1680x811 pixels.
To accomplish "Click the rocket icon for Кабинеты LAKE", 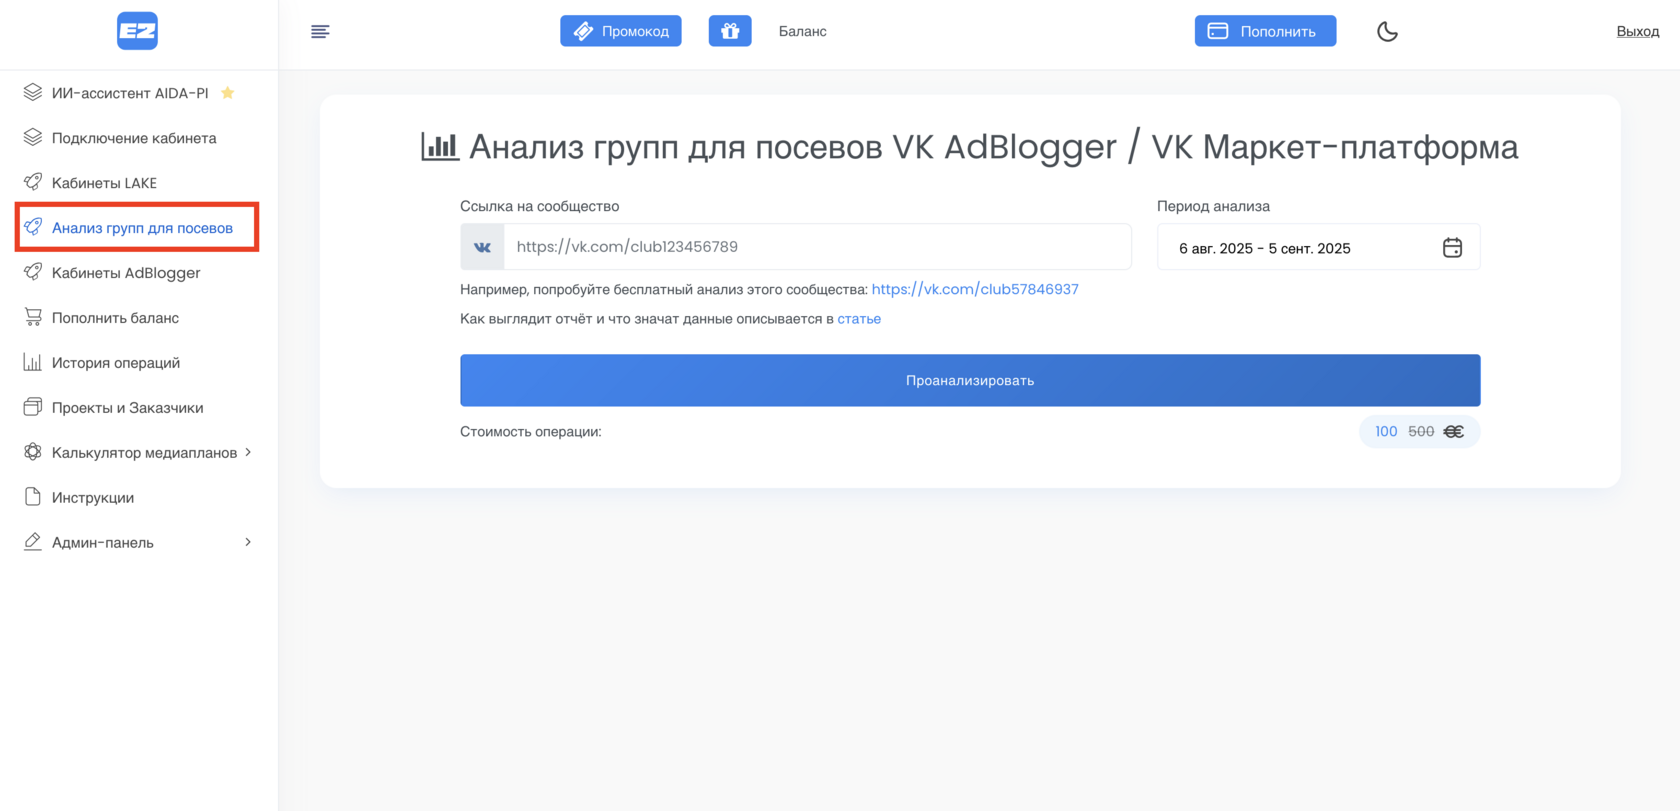I will tap(33, 182).
